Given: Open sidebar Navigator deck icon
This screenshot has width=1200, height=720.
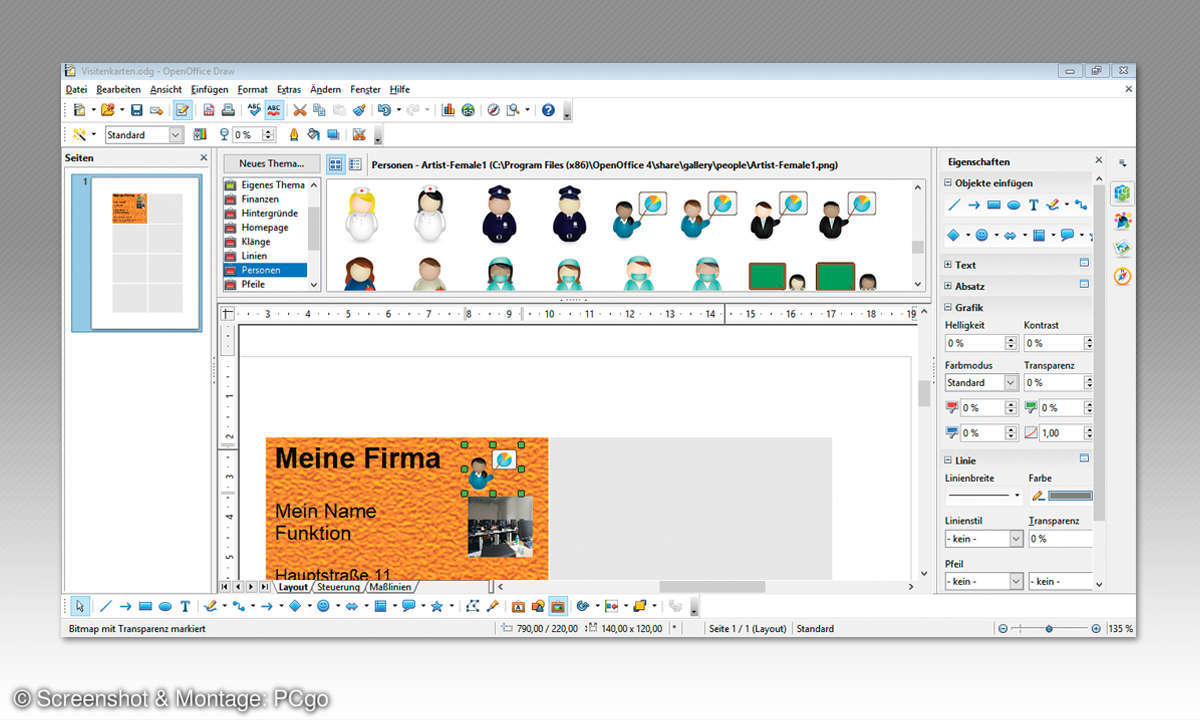Looking at the screenshot, I should coord(1123,276).
